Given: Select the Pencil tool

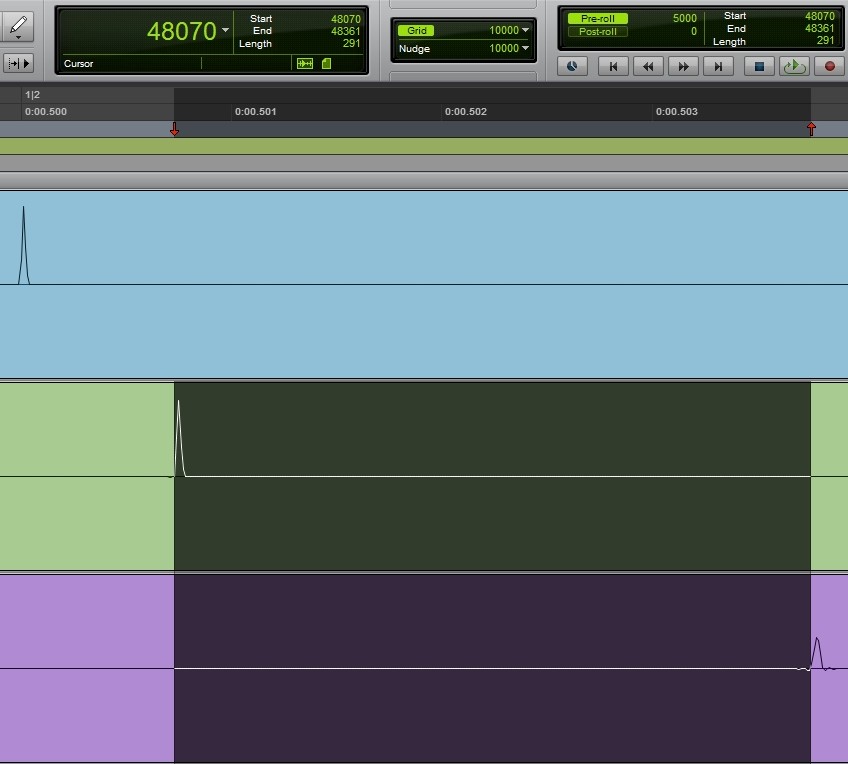Looking at the screenshot, I should (x=17, y=24).
